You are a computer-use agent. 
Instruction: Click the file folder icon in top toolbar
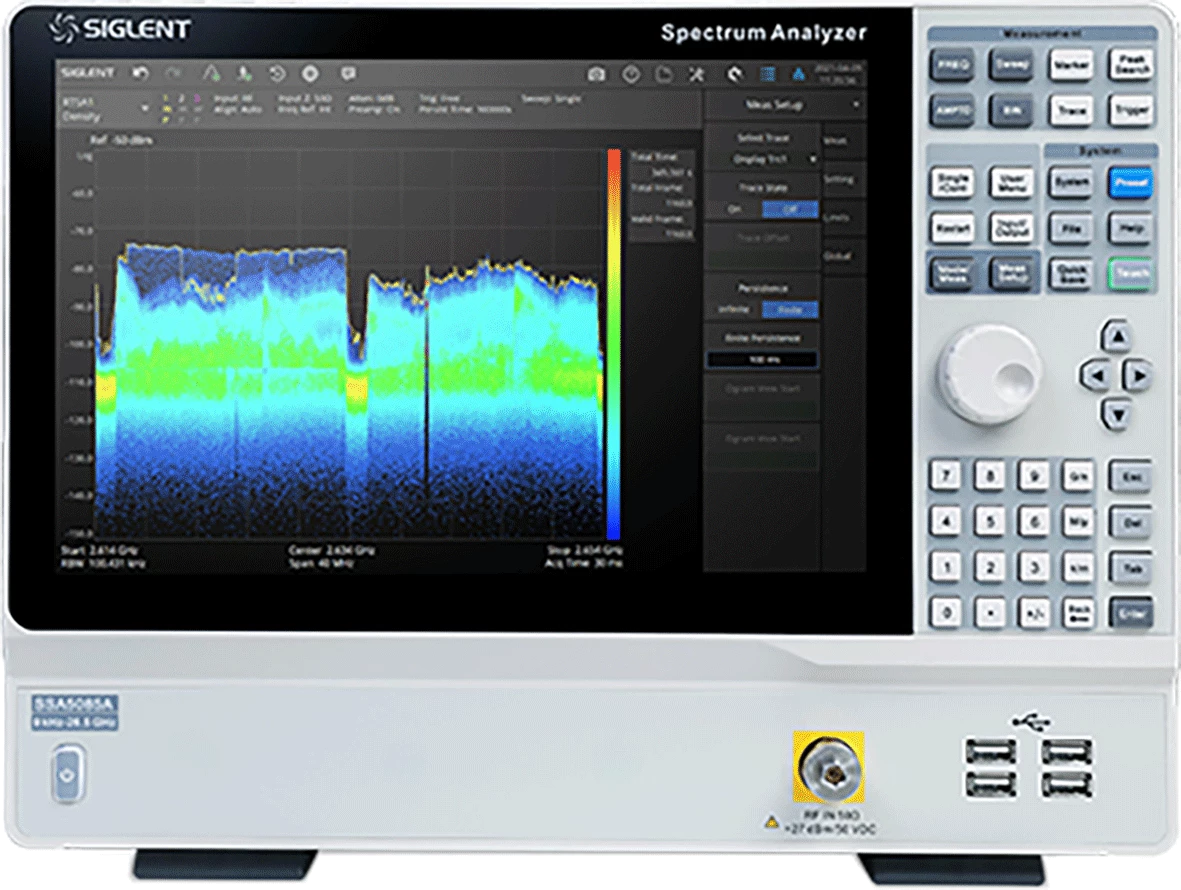663,74
